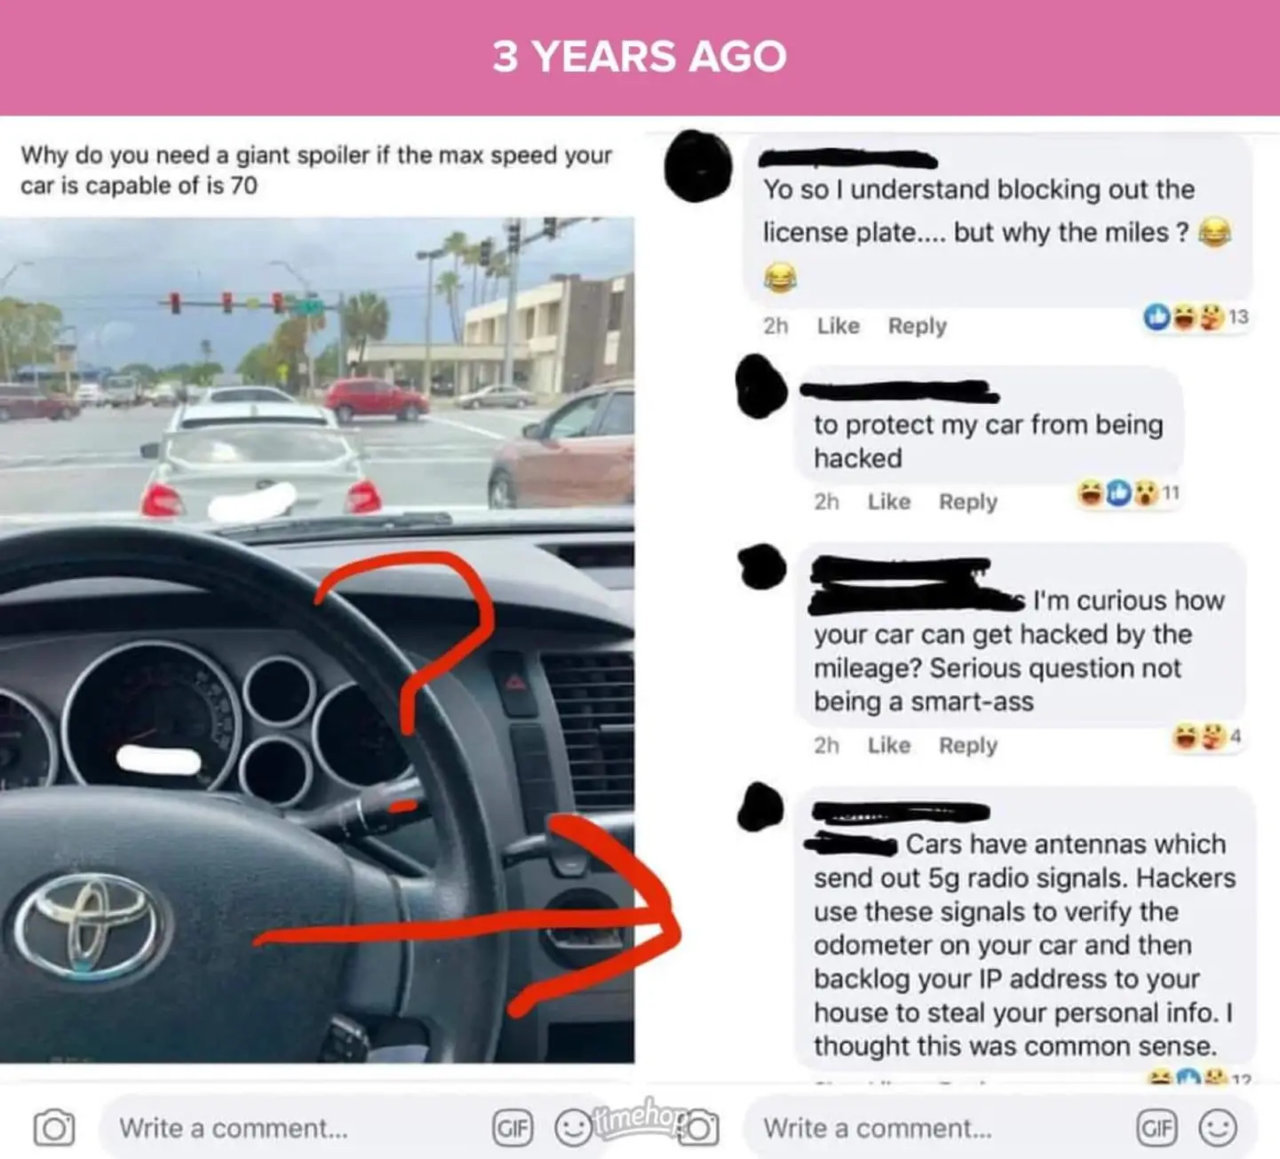Tap the '3 YEARS AGO' header banner

pyautogui.click(x=640, y=57)
